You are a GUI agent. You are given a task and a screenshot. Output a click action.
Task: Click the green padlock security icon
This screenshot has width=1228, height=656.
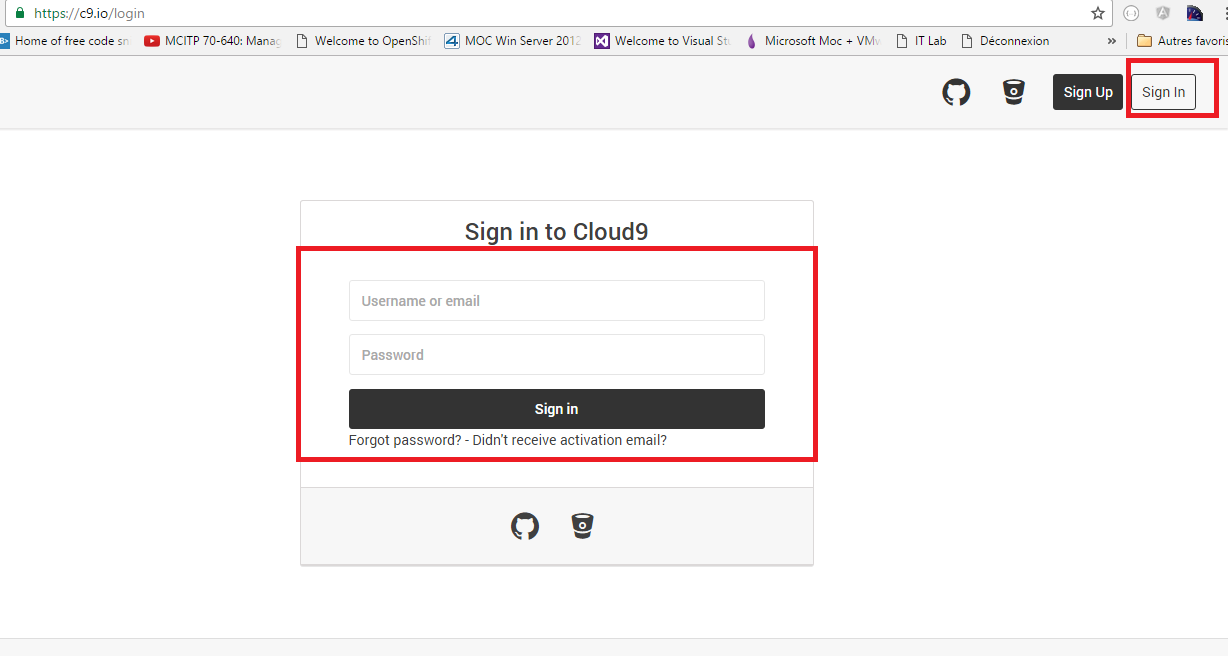coord(19,13)
